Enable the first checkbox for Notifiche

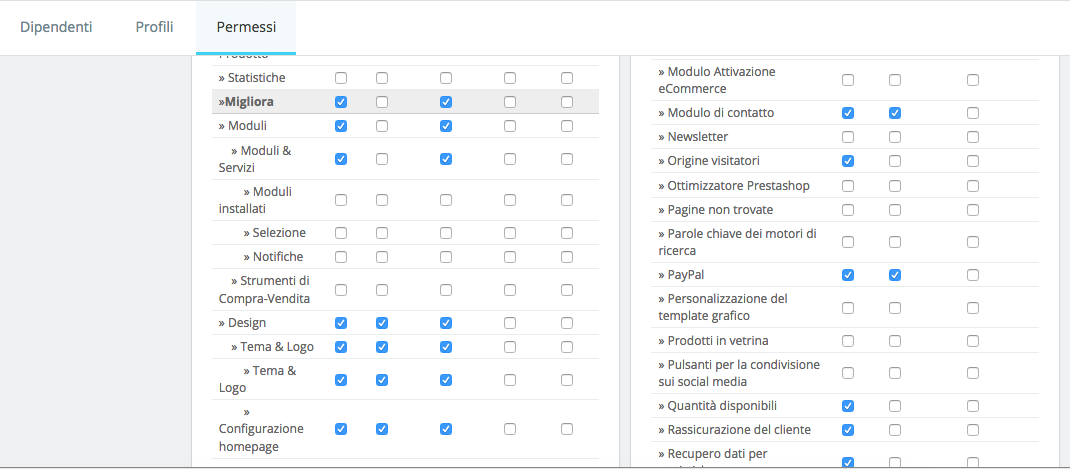(x=341, y=257)
